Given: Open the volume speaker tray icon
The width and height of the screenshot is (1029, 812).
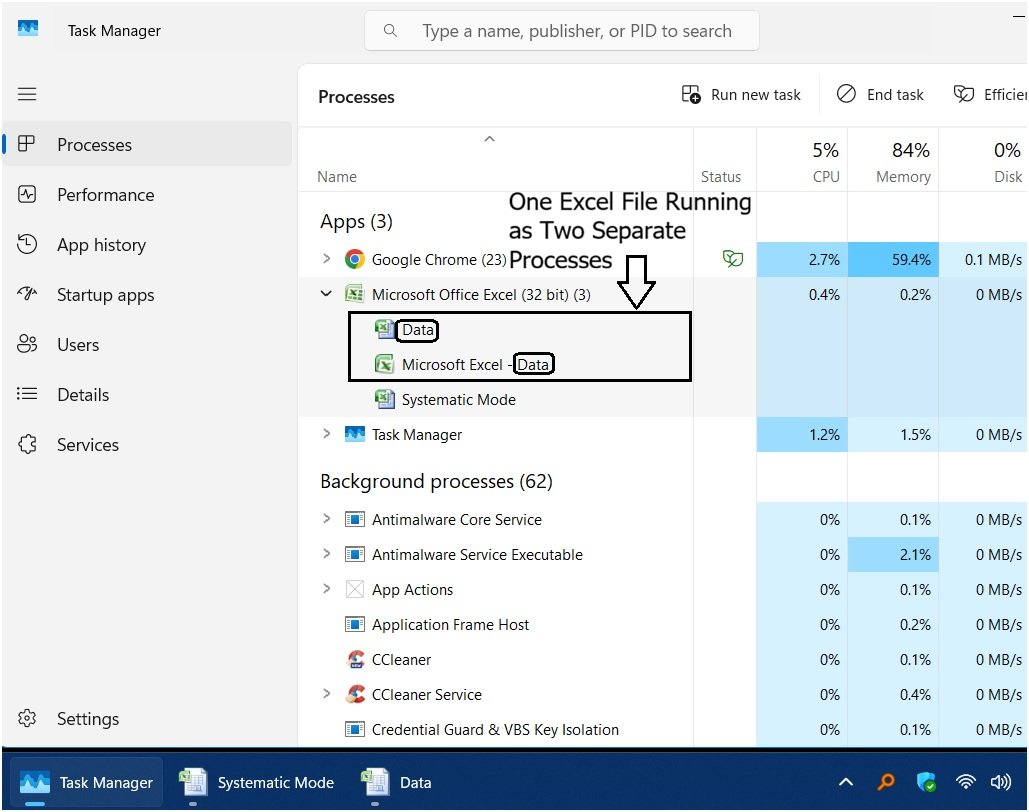Looking at the screenshot, I should pyautogui.click(x=1001, y=782).
